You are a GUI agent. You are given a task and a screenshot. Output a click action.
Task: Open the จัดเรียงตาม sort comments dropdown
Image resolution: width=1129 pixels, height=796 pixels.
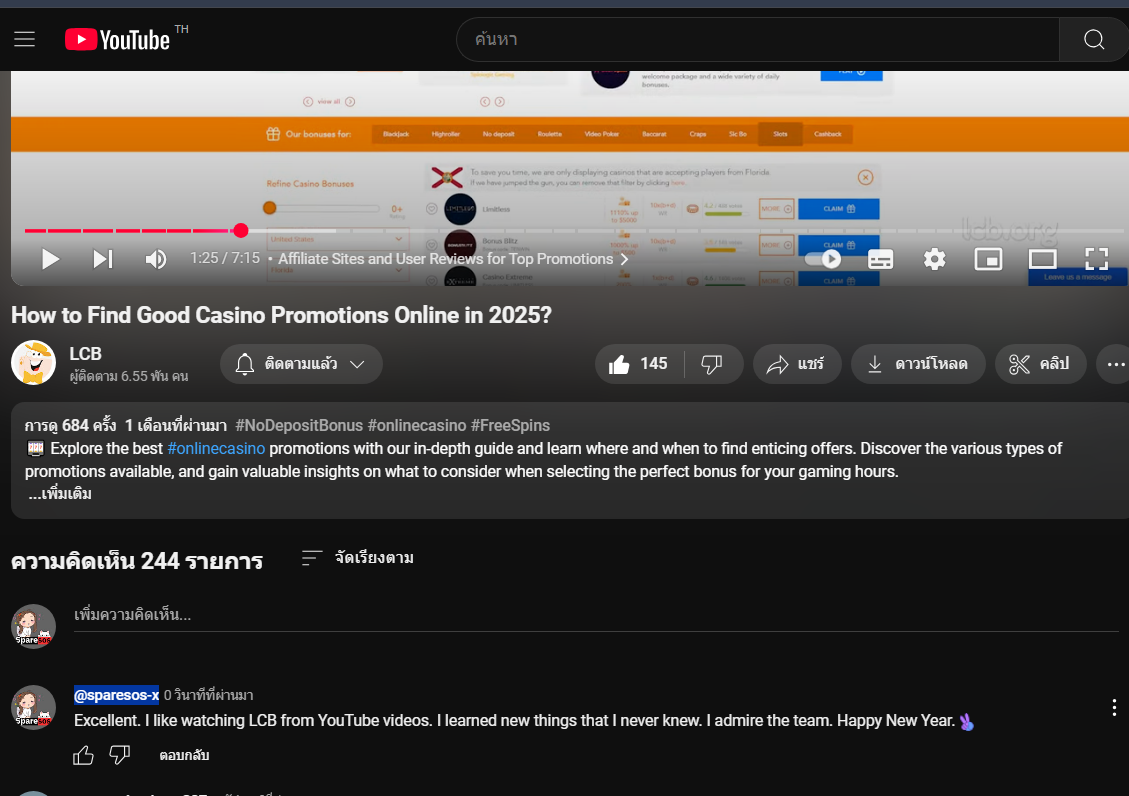(358, 558)
